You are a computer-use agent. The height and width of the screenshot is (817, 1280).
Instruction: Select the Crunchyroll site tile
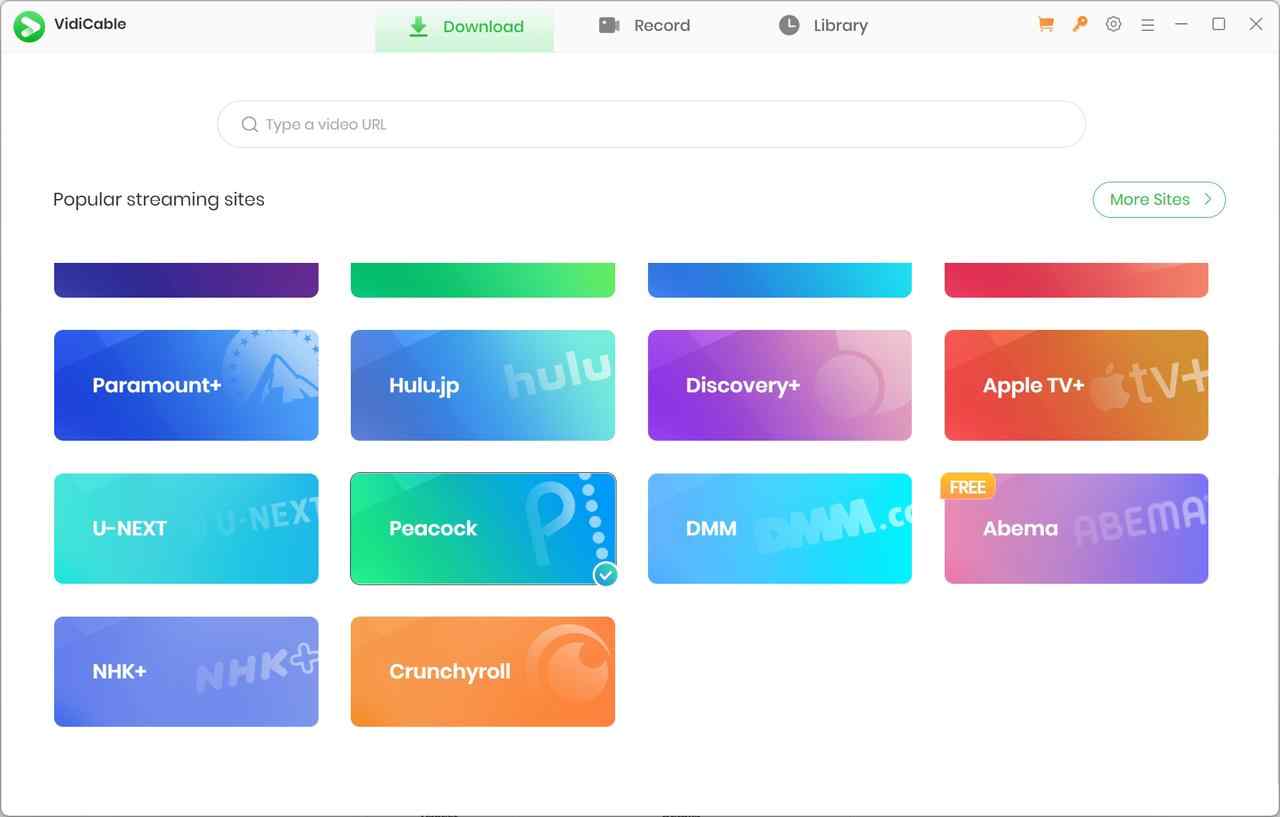point(482,671)
